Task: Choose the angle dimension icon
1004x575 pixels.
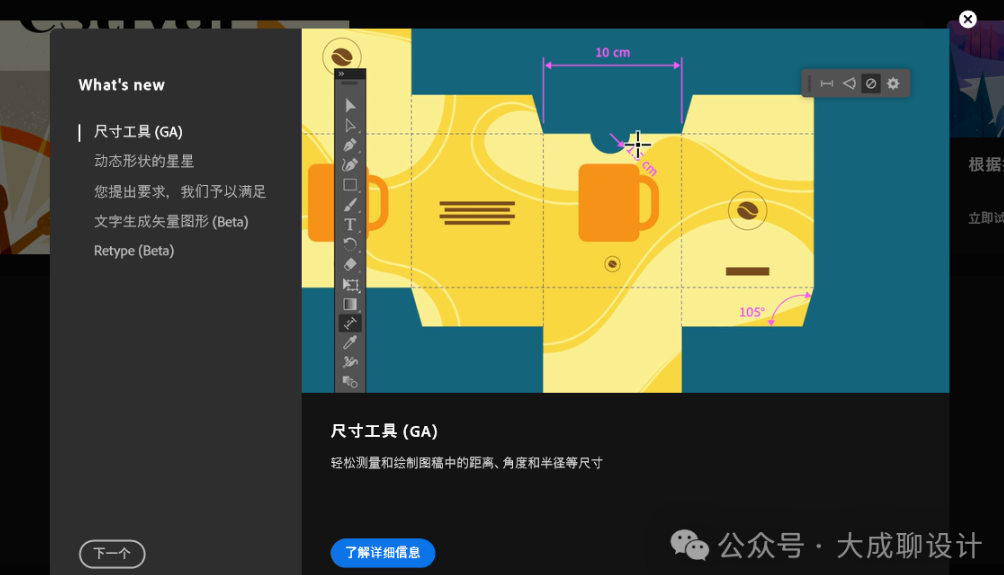Action: [x=849, y=84]
